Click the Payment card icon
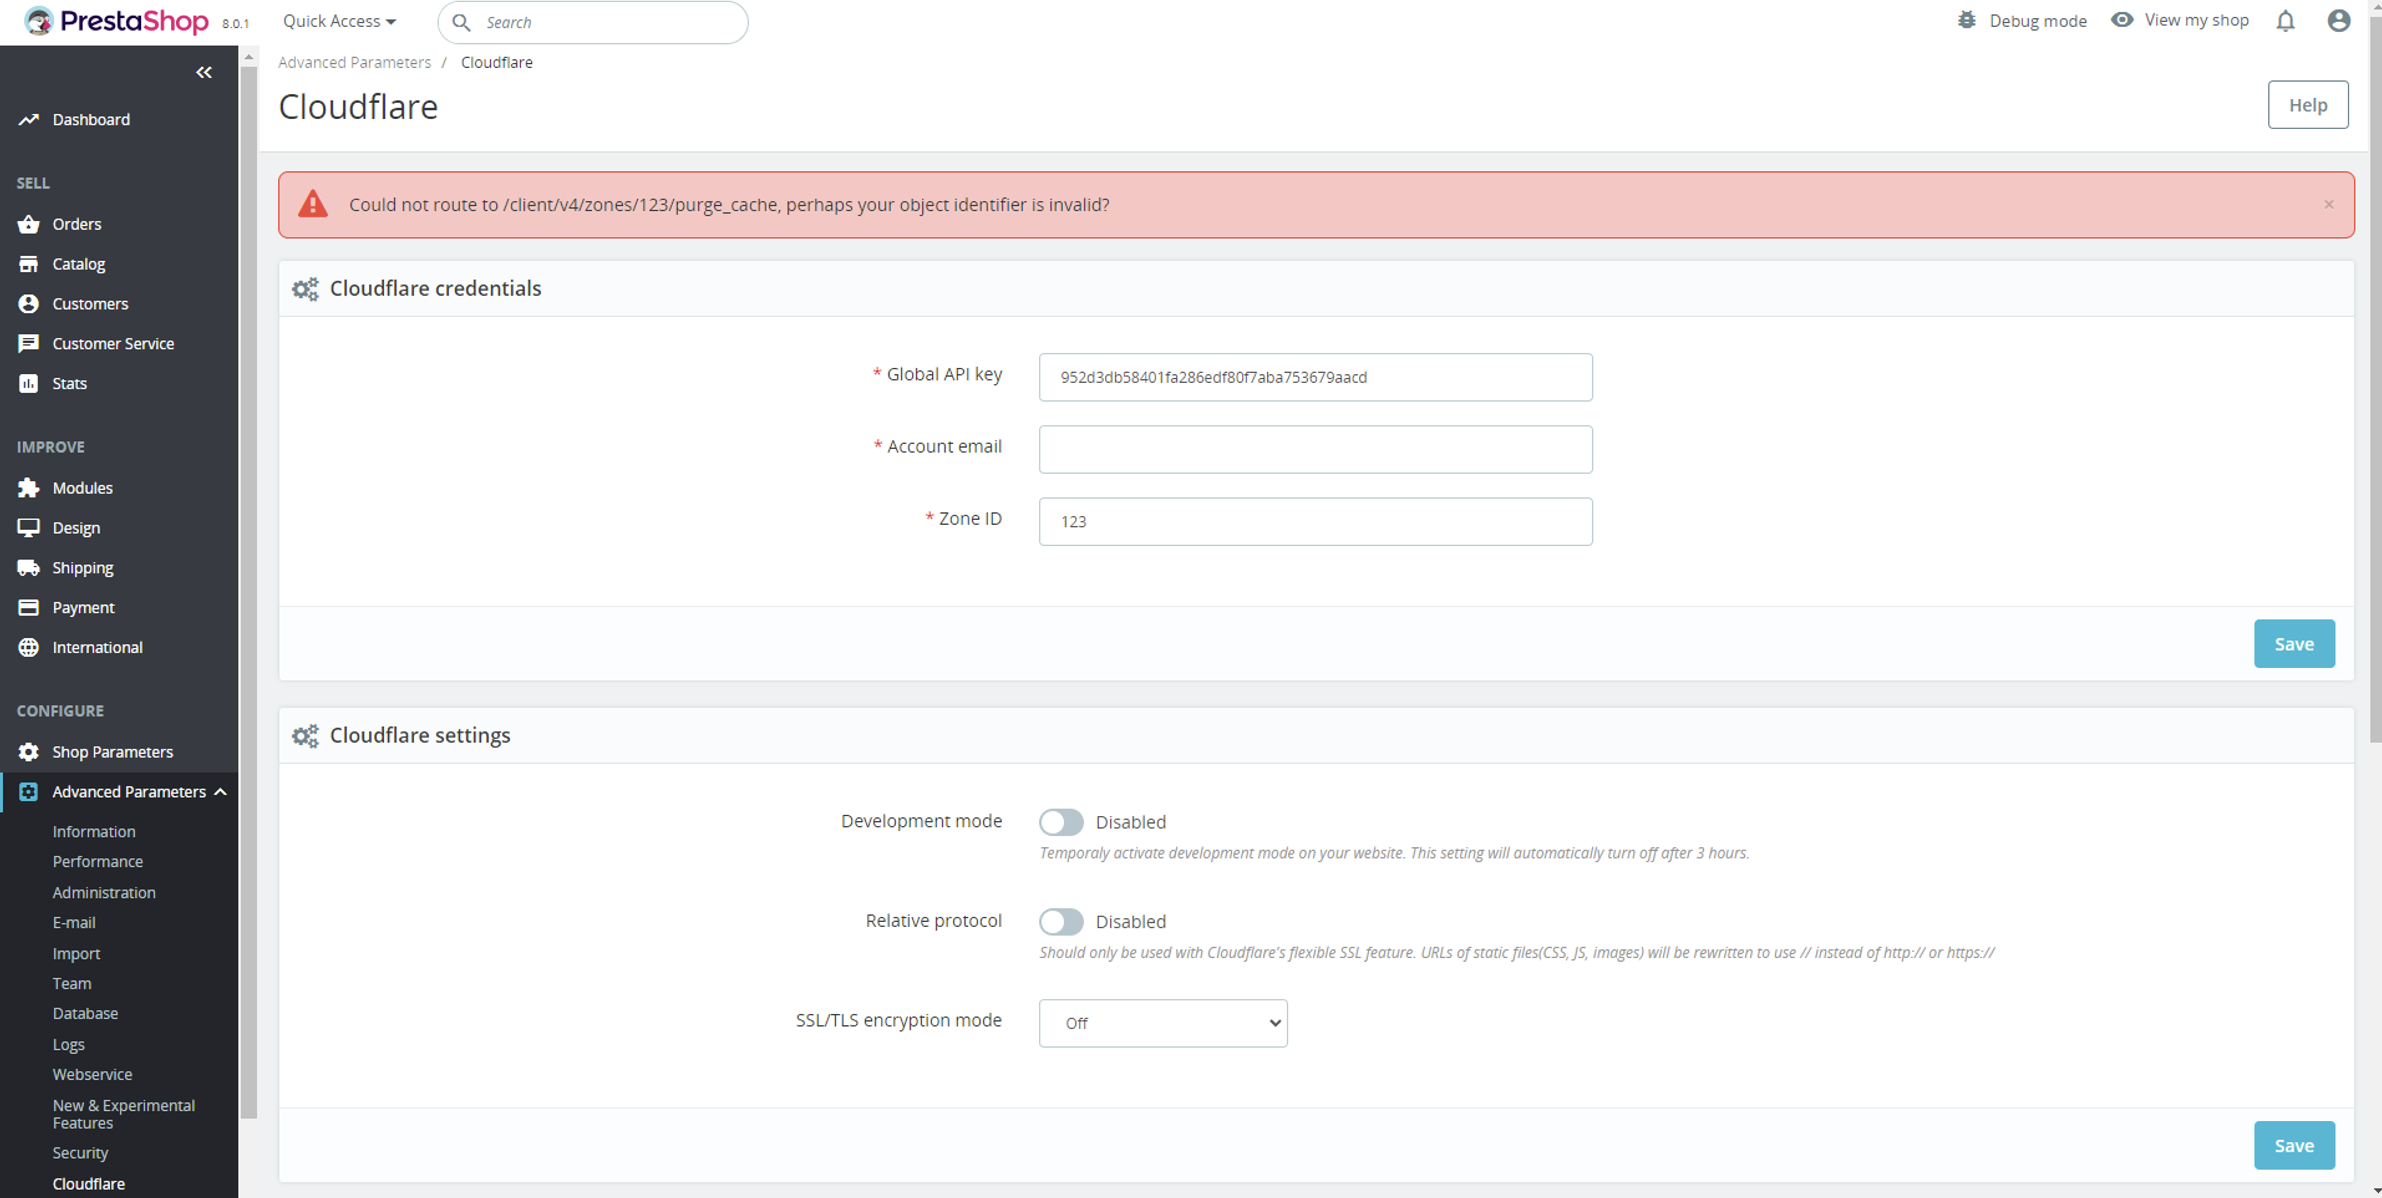 [28, 607]
